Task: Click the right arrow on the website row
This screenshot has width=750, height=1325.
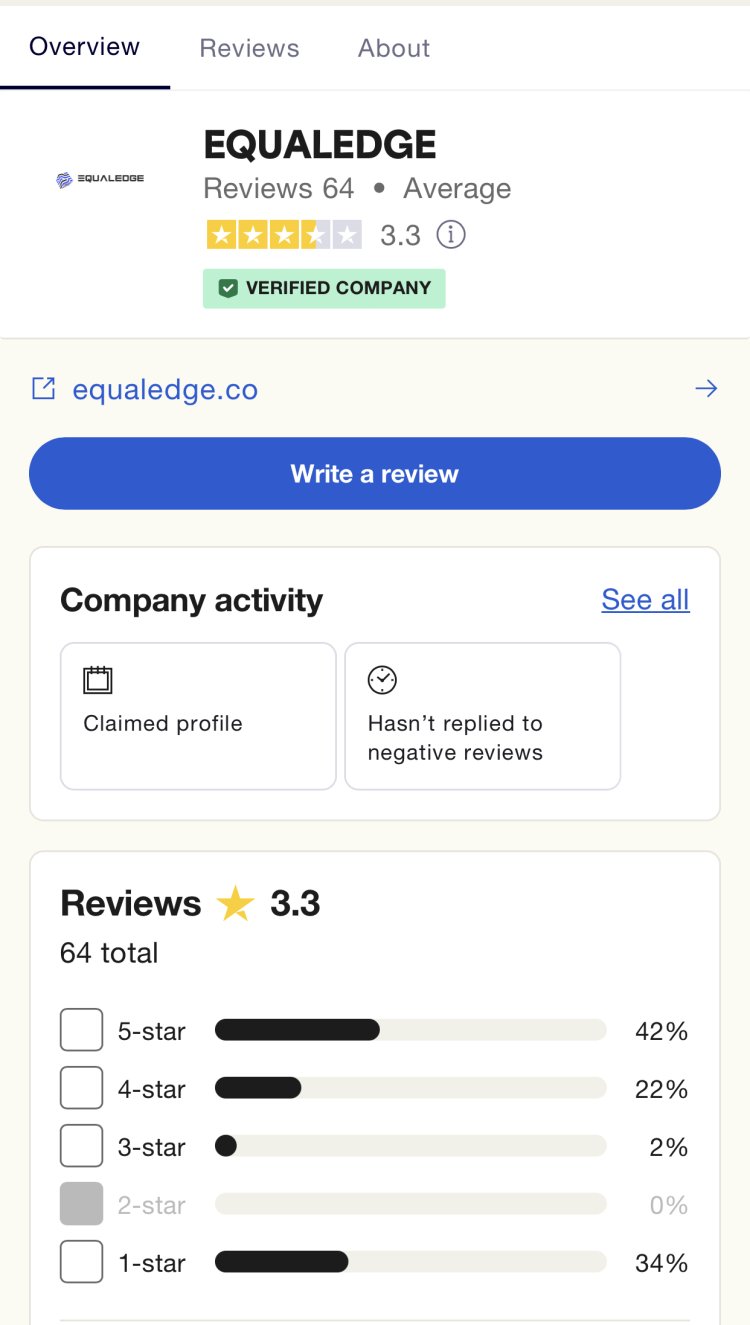Action: (706, 389)
